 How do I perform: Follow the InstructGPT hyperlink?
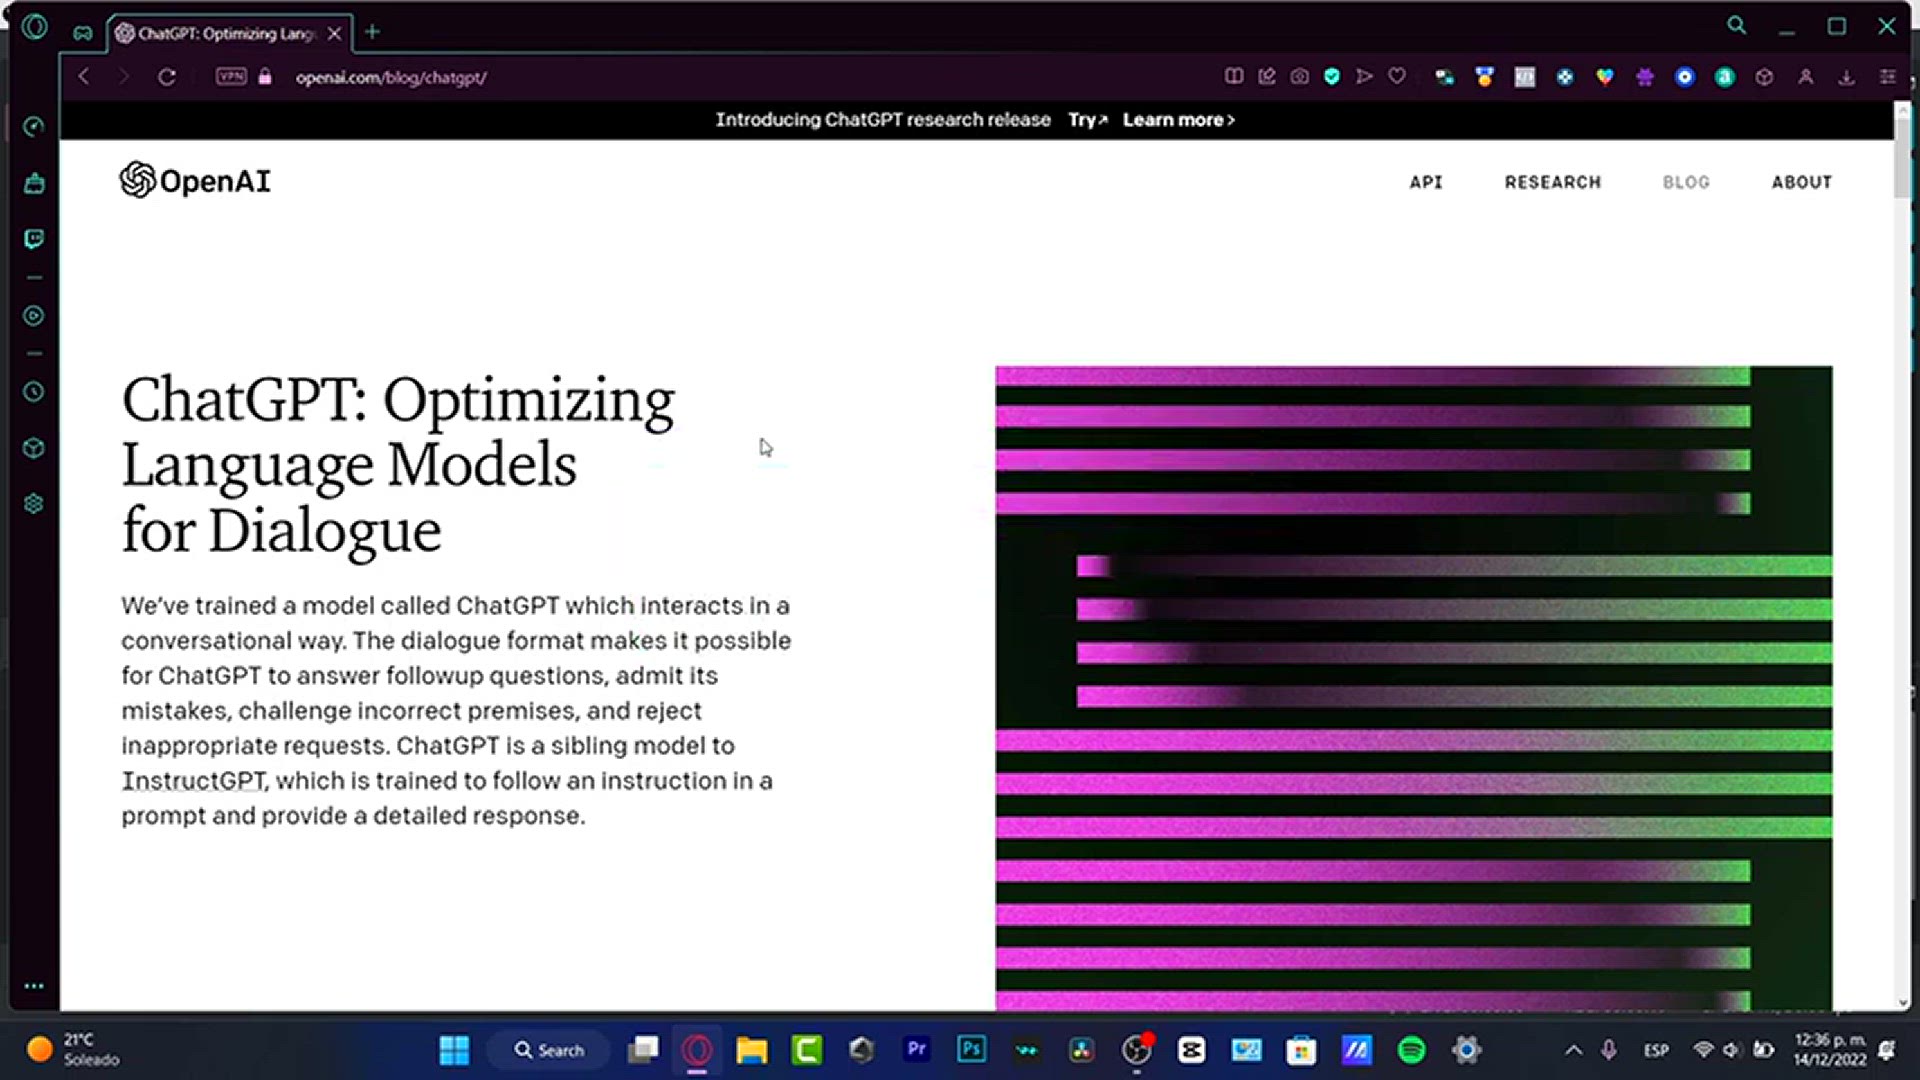coord(193,781)
